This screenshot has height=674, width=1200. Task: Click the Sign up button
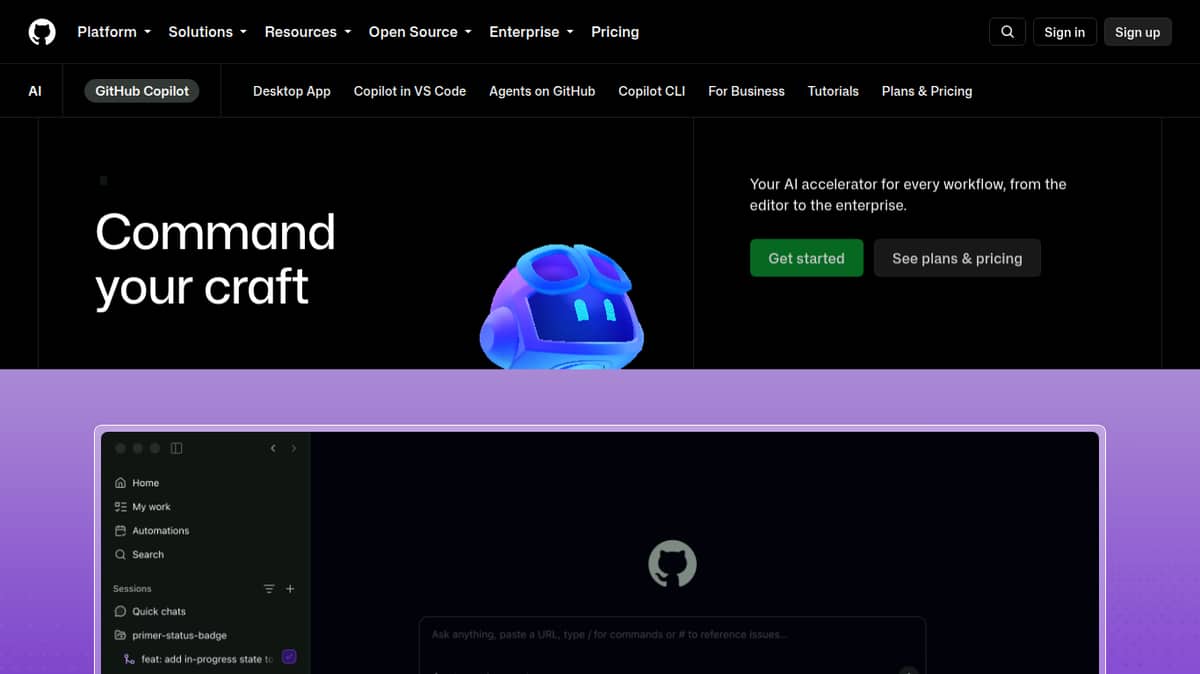click(x=1138, y=32)
